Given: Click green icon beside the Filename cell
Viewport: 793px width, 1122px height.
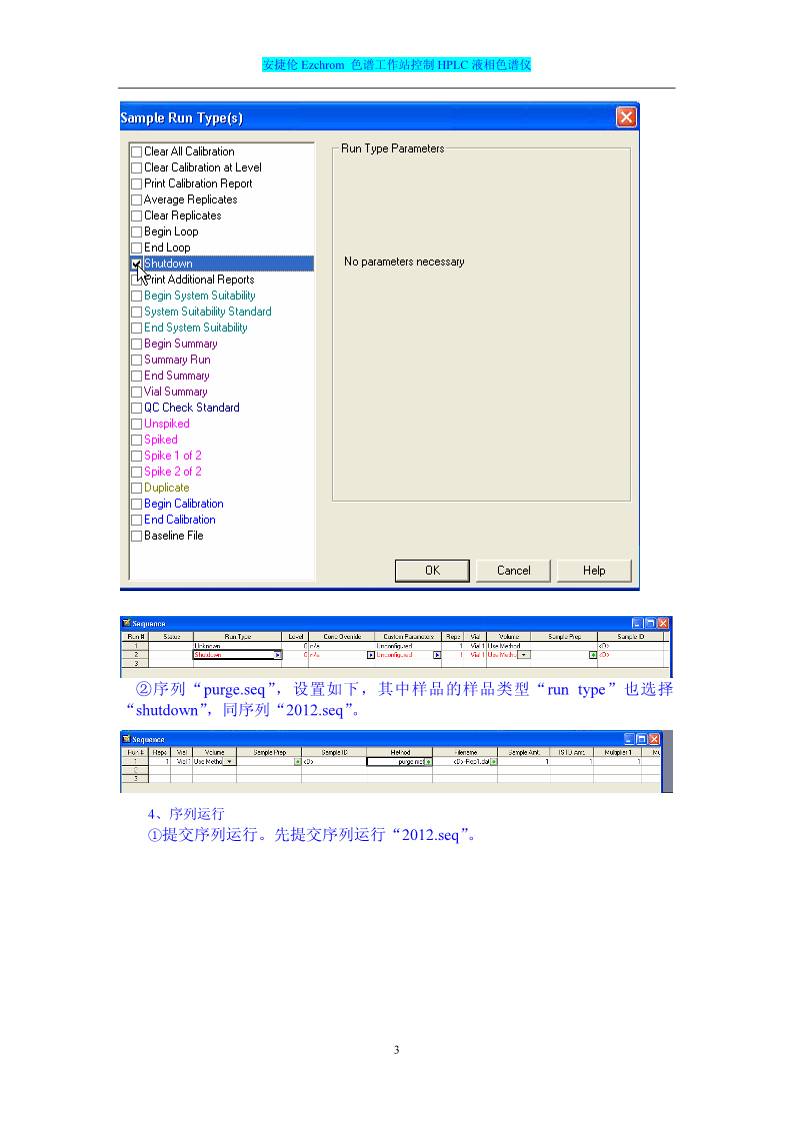Looking at the screenshot, I should (492, 761).
